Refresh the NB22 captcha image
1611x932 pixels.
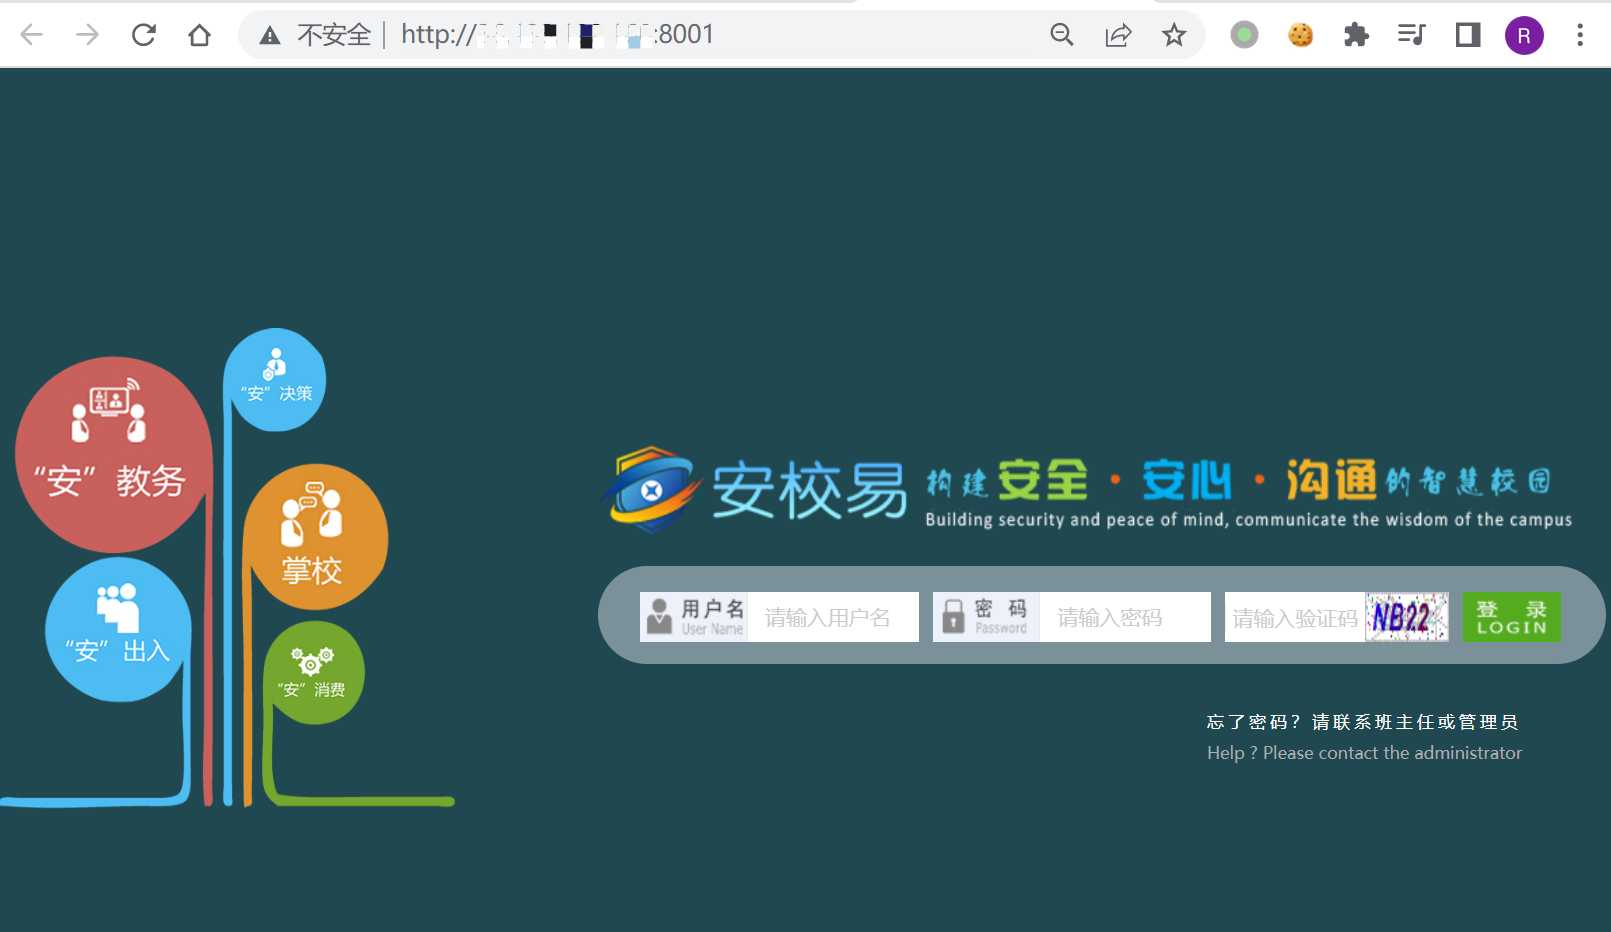[x=1406, y=617]
